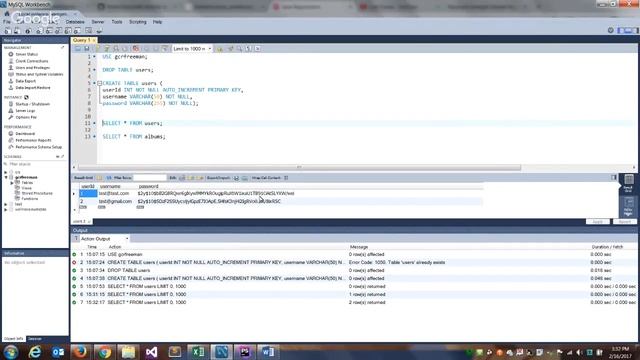Click the Result Grid side panel icon
Viewport: 640px width, 360px height.
[629, 183]
